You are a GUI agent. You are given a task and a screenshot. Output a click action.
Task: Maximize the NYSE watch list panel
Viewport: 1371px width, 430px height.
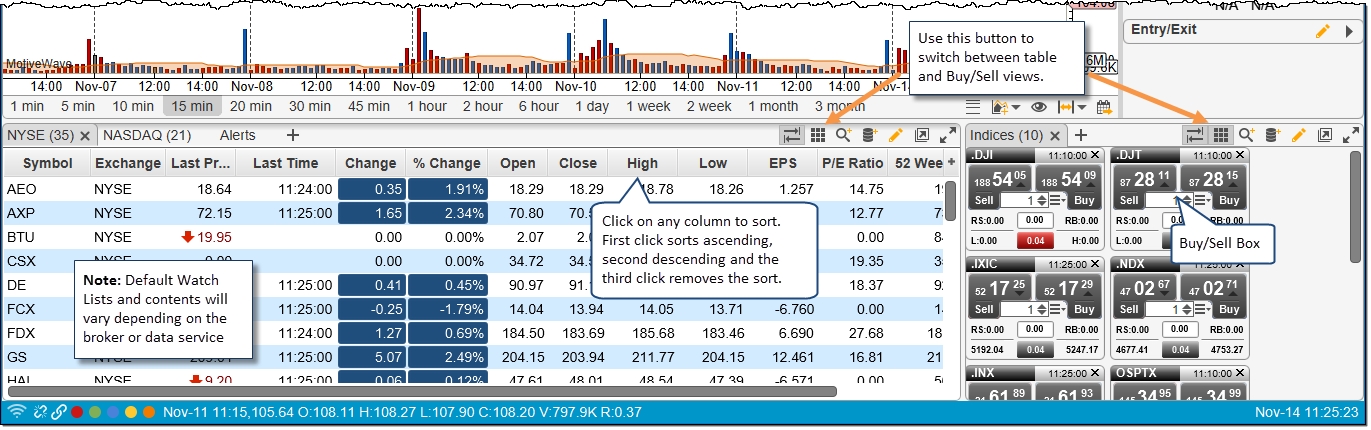pyautogui.click(x=948, y=135)
